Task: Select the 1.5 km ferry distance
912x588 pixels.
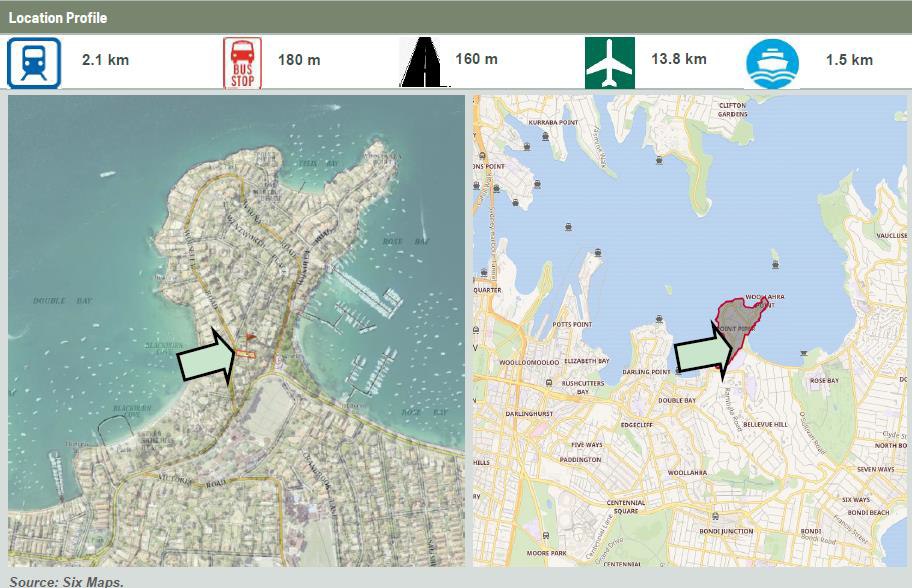Action: click(849, 60)
